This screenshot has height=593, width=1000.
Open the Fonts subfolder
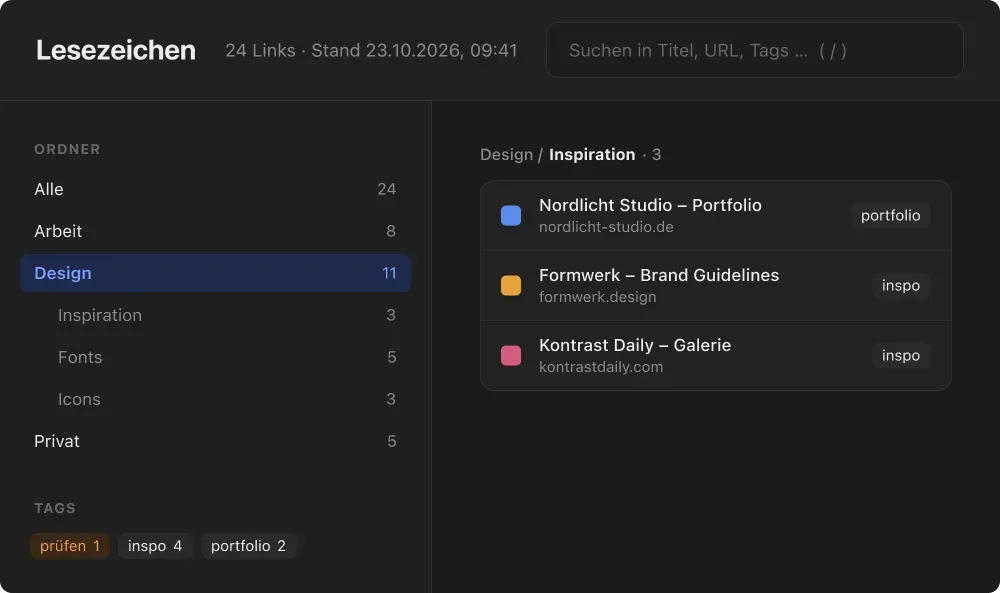pos(216,358)
